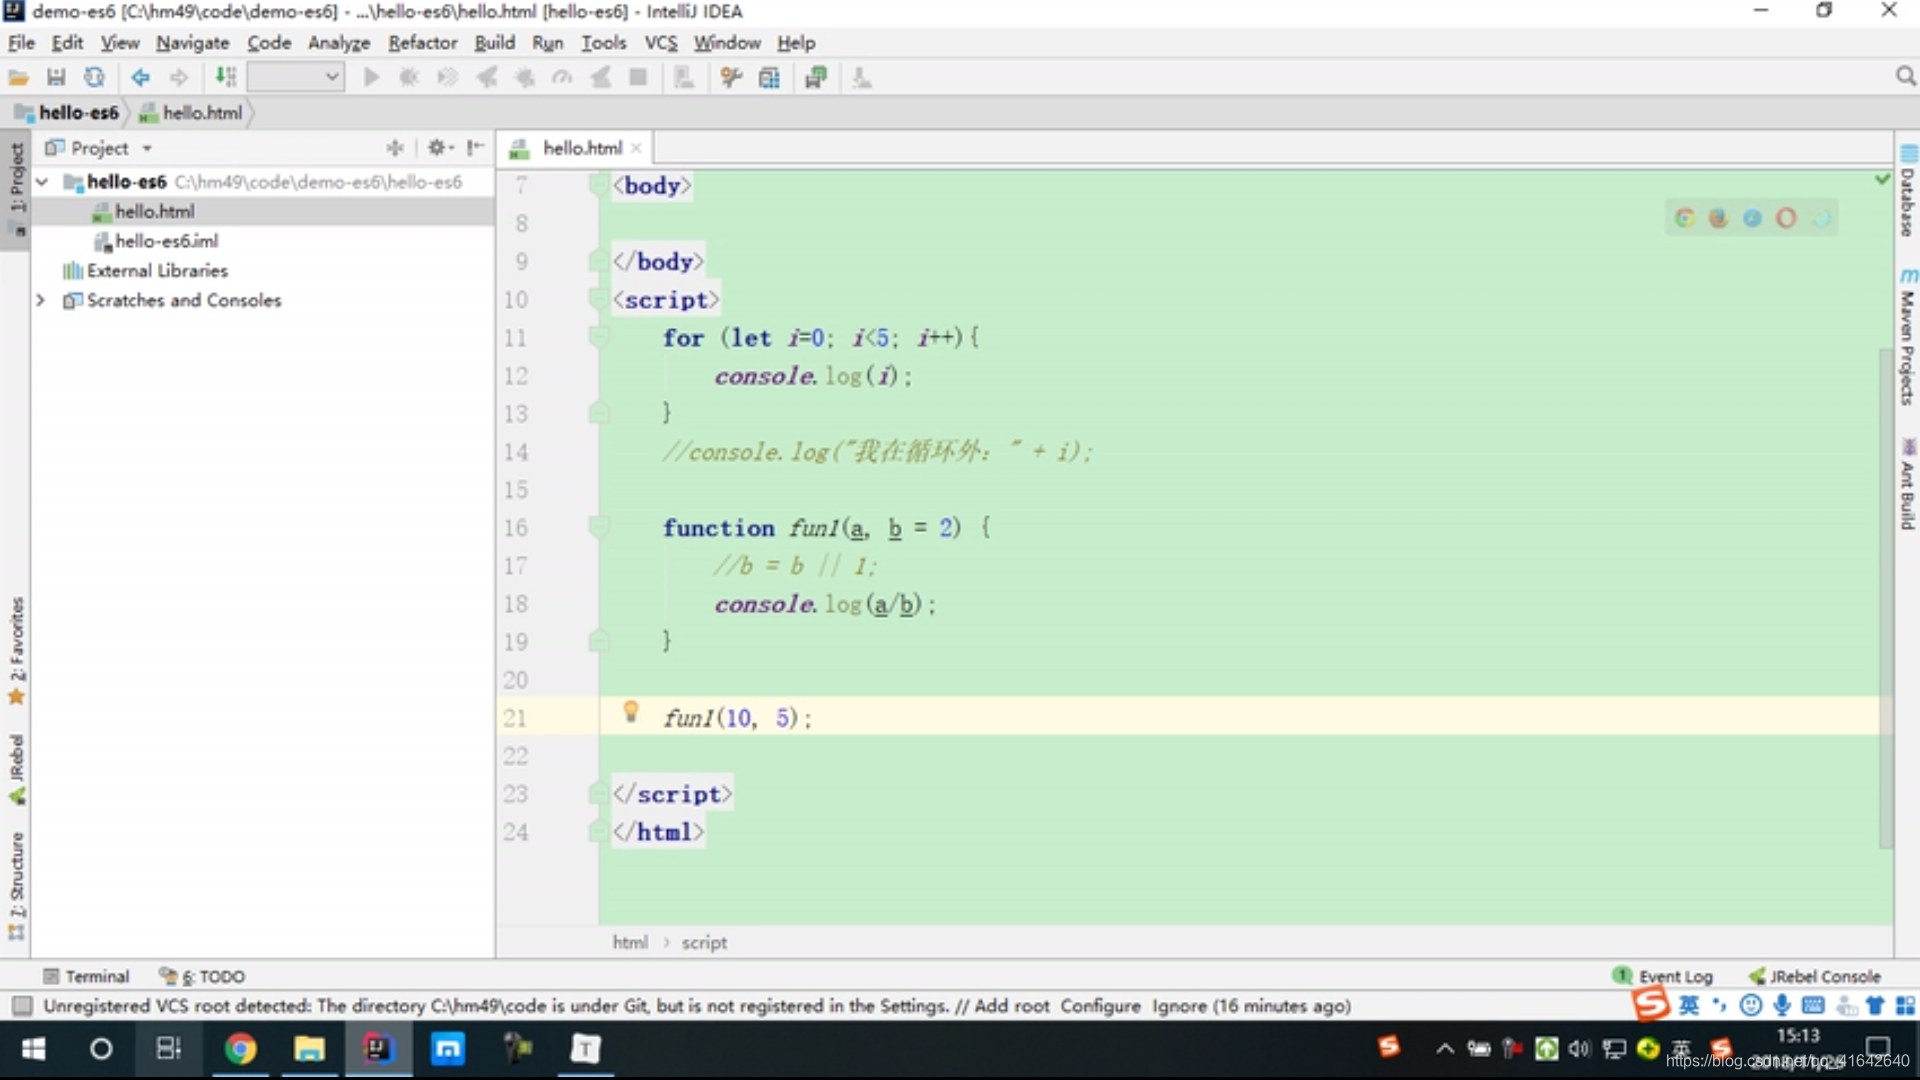
Task: Open the Project panel gear settings menu
Action: pos(439,148)
